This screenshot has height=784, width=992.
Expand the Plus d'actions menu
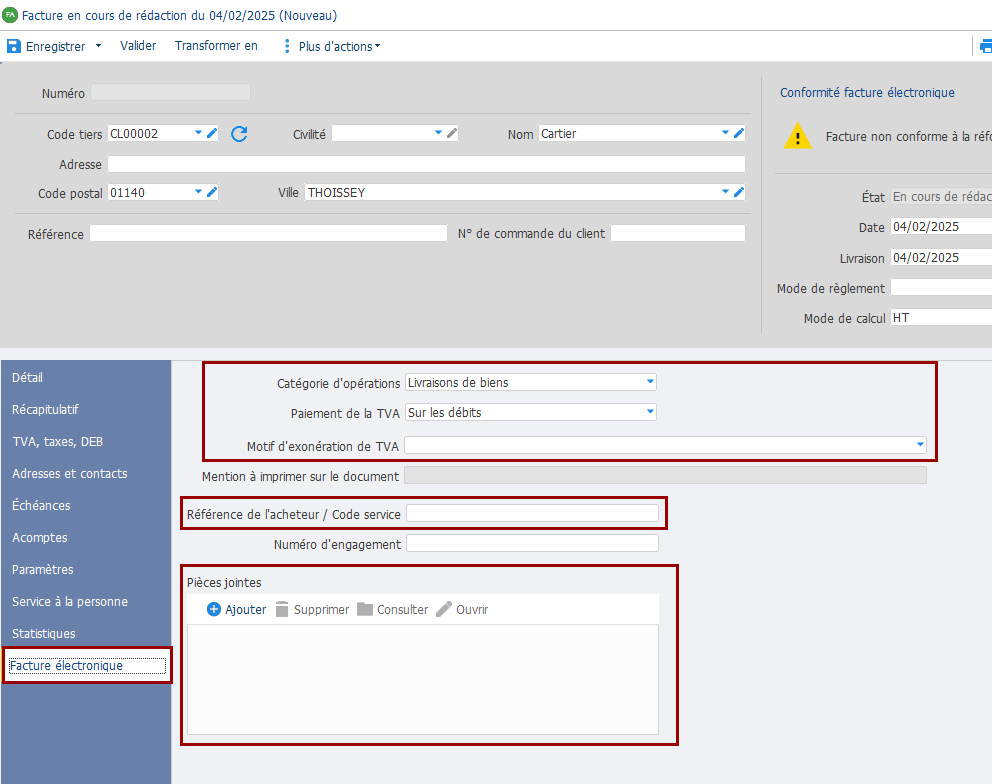(x=333, y=46)
